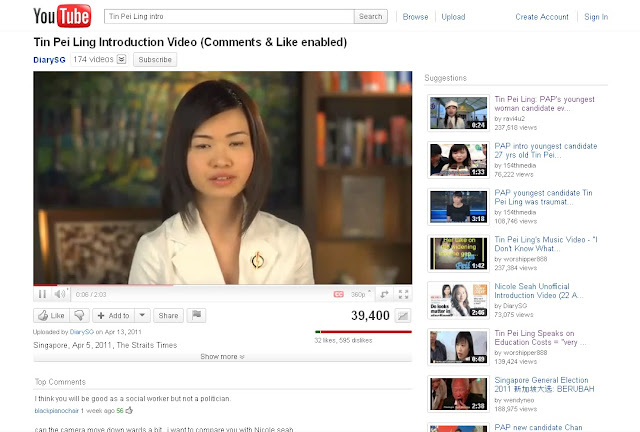Open the YouTube home logo
This screenshot has height=432, width=640.
tap(62, 16)
